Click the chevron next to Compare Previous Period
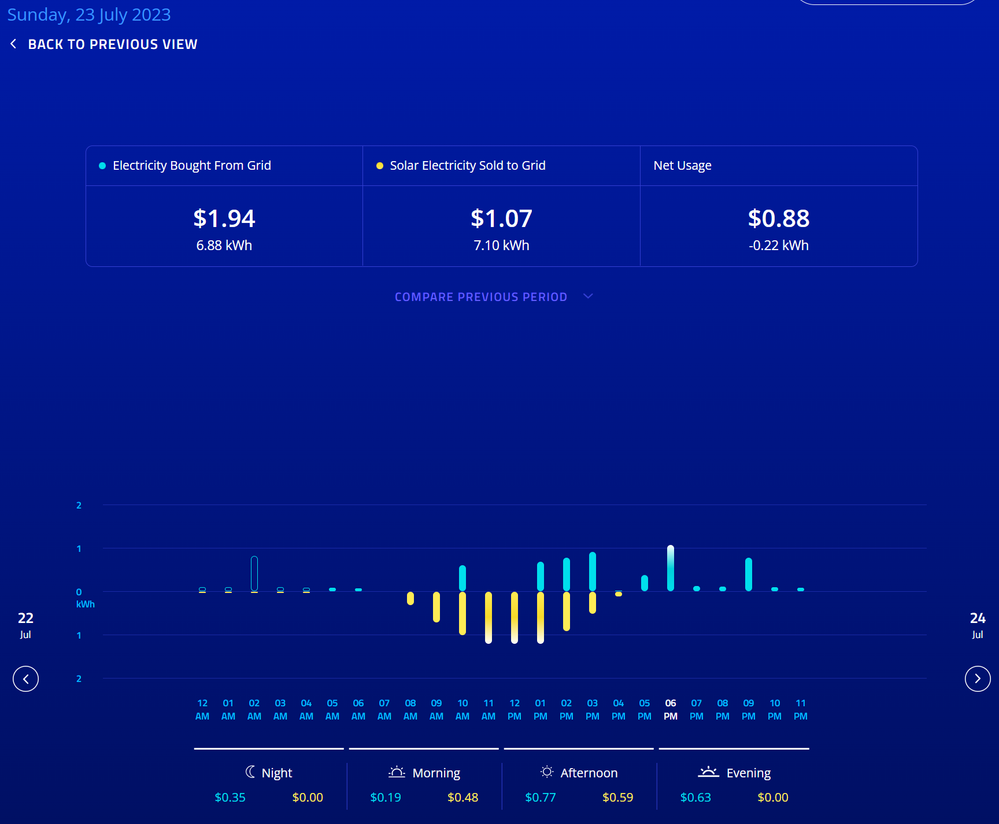999x824 pixels. [x=588, y=297]
